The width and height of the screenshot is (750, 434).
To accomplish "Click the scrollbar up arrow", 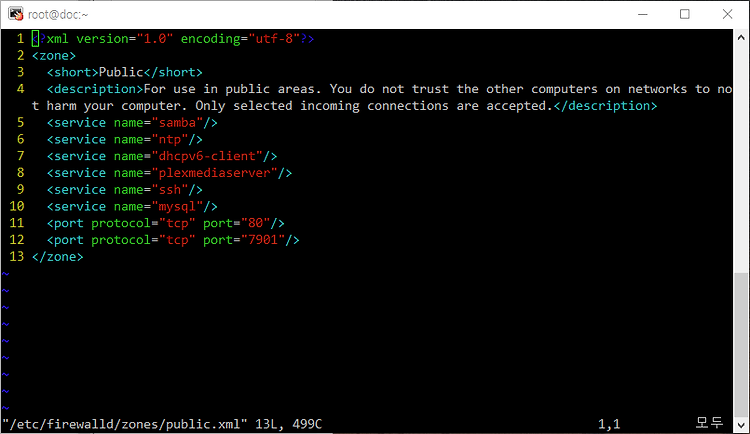I will point(741,37).
